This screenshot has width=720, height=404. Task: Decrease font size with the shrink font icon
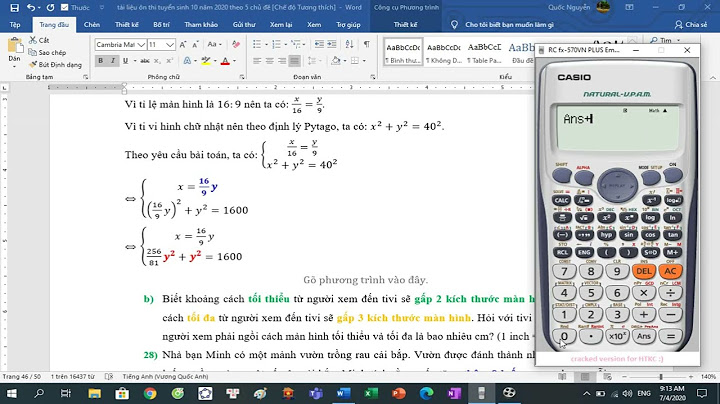[195, 45]
